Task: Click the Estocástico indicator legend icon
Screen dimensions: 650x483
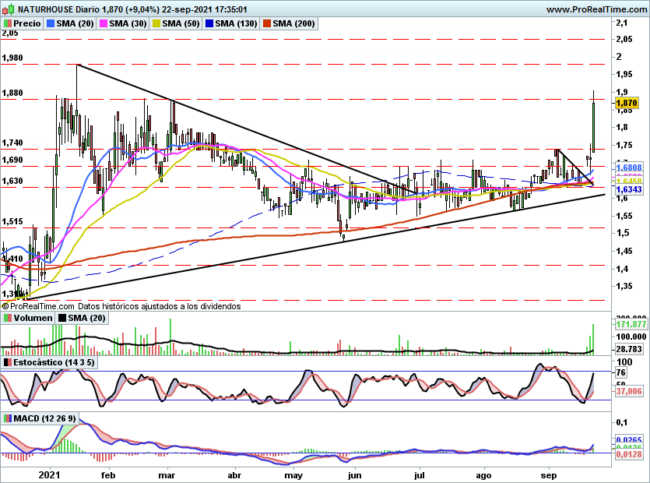Action: [x=7, y=362]
